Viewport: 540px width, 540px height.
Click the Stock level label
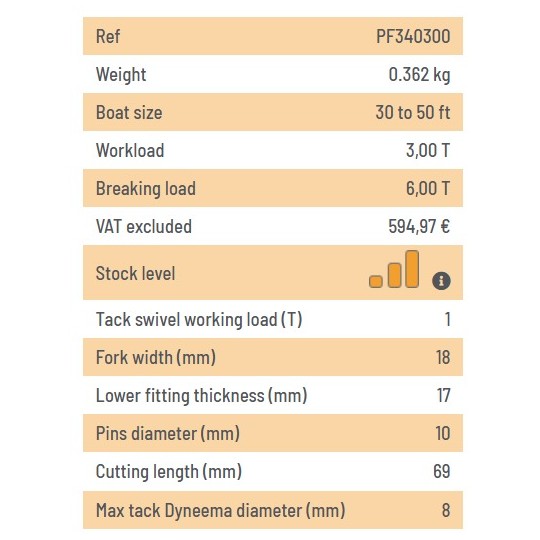135,273
